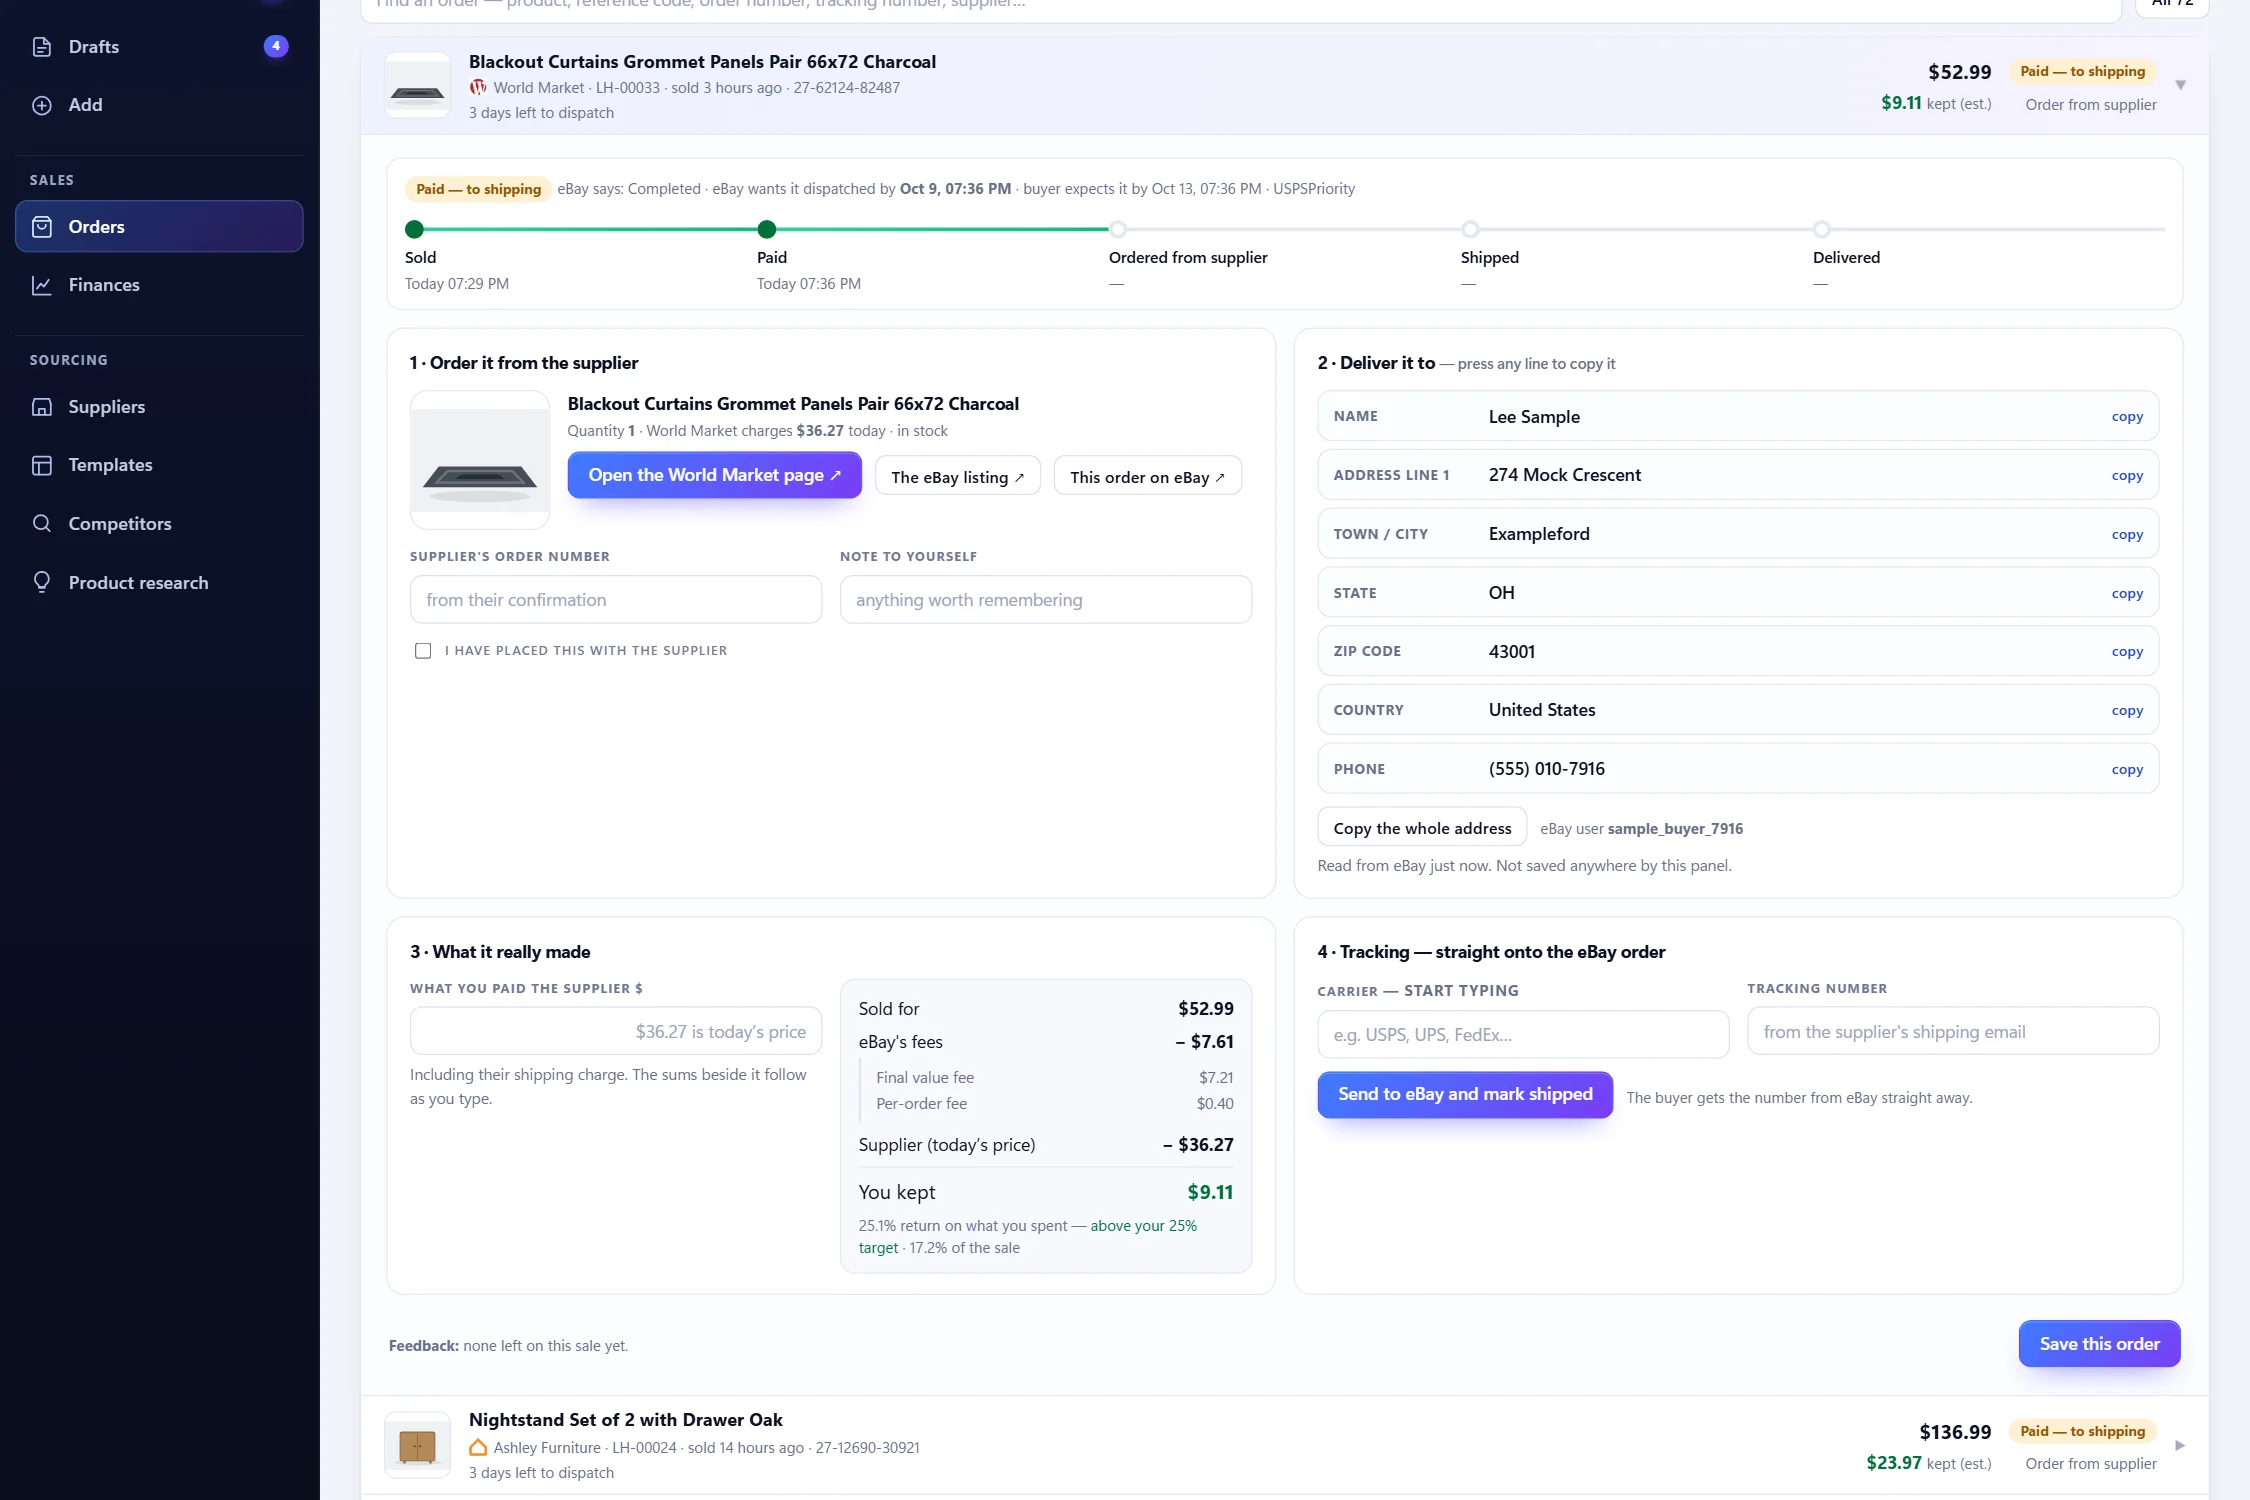2250x1500 pixels.
Task: Click the supplier's order number field
Action: pos(615,600)
